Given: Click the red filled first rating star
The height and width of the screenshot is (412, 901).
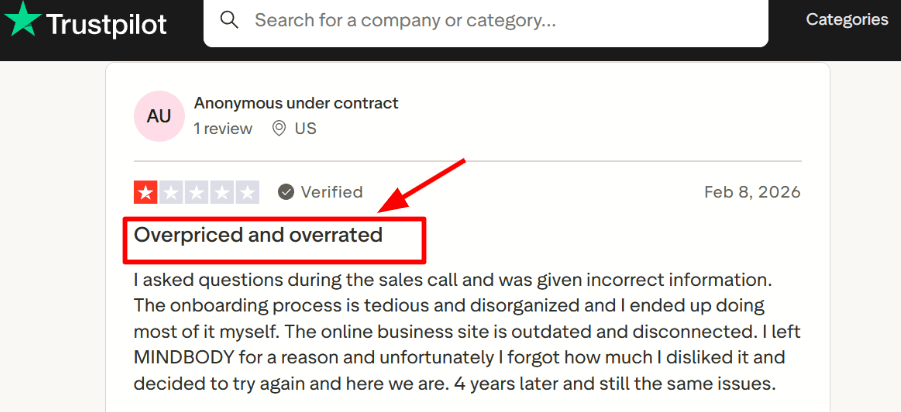Looking at the screenshot, I should coord(146,192).
